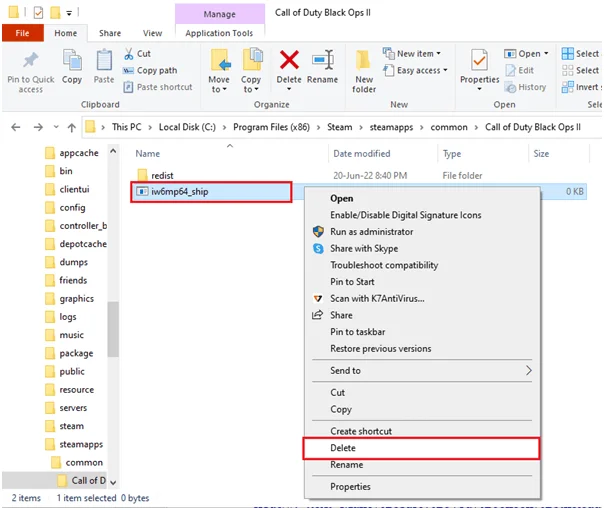The image size is (604, 510).
Task: Create a New folder from ribbon
Action: click(364, 71)
